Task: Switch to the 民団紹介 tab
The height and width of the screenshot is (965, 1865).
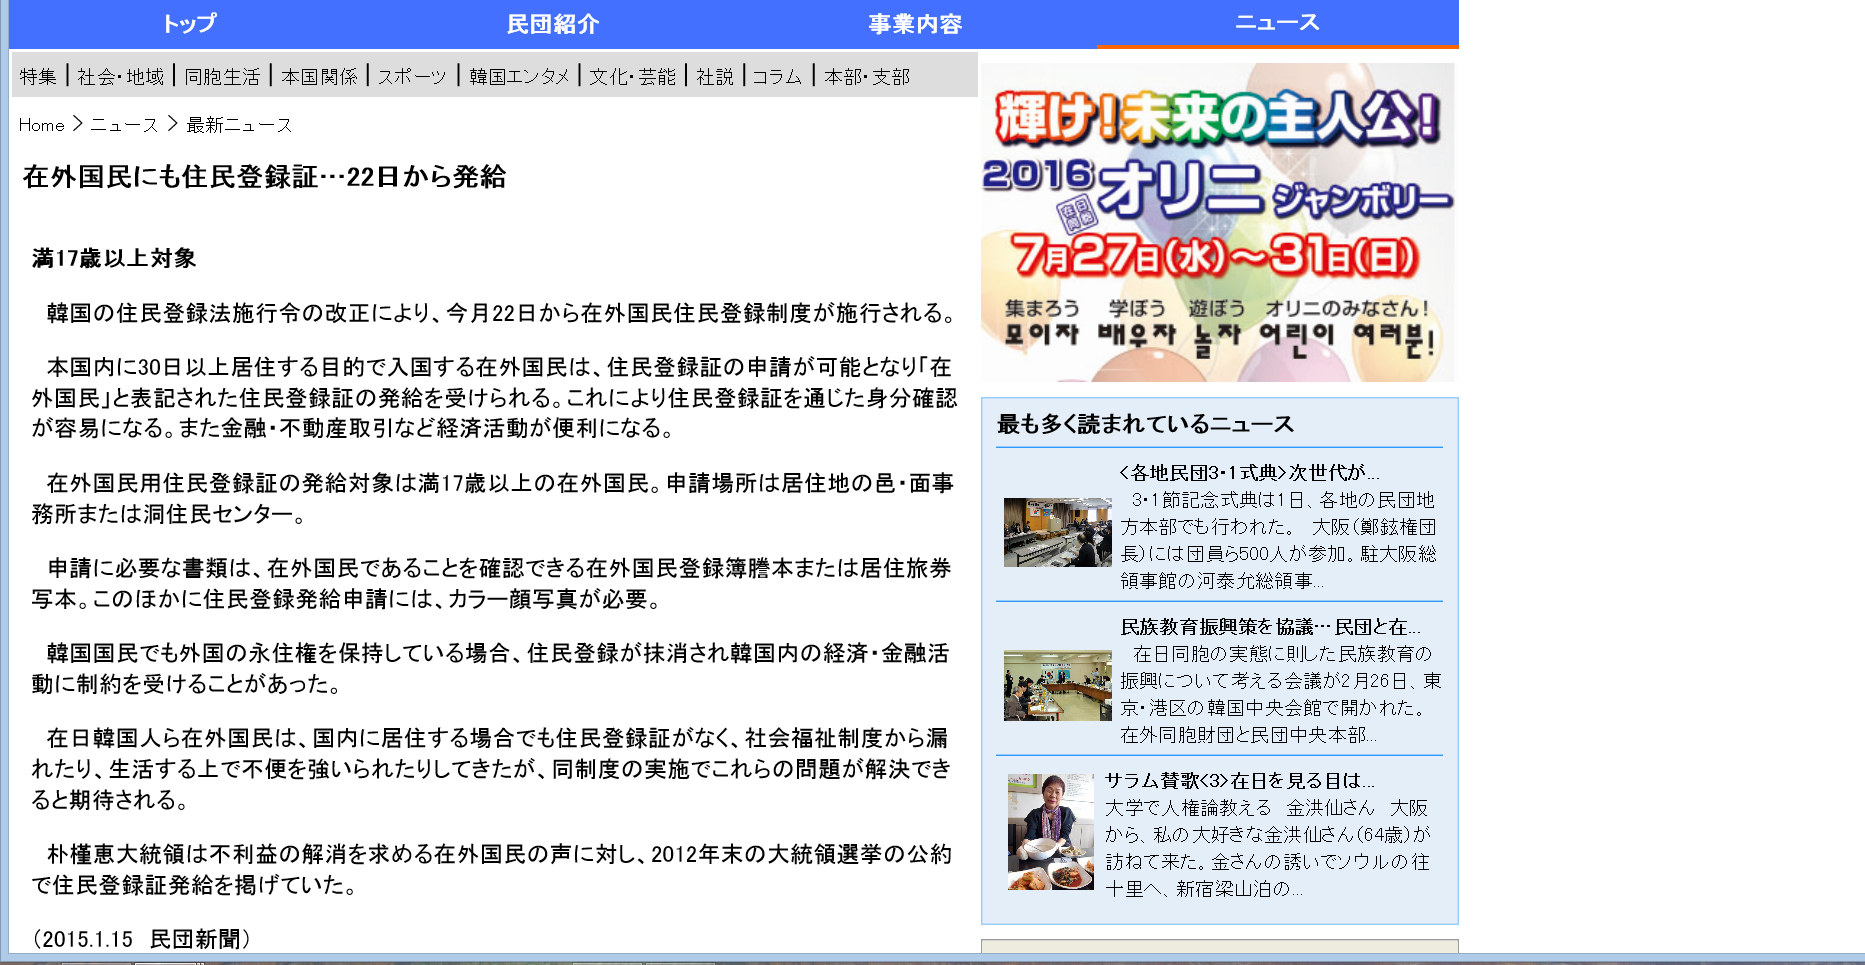Action: coord(552,24)
